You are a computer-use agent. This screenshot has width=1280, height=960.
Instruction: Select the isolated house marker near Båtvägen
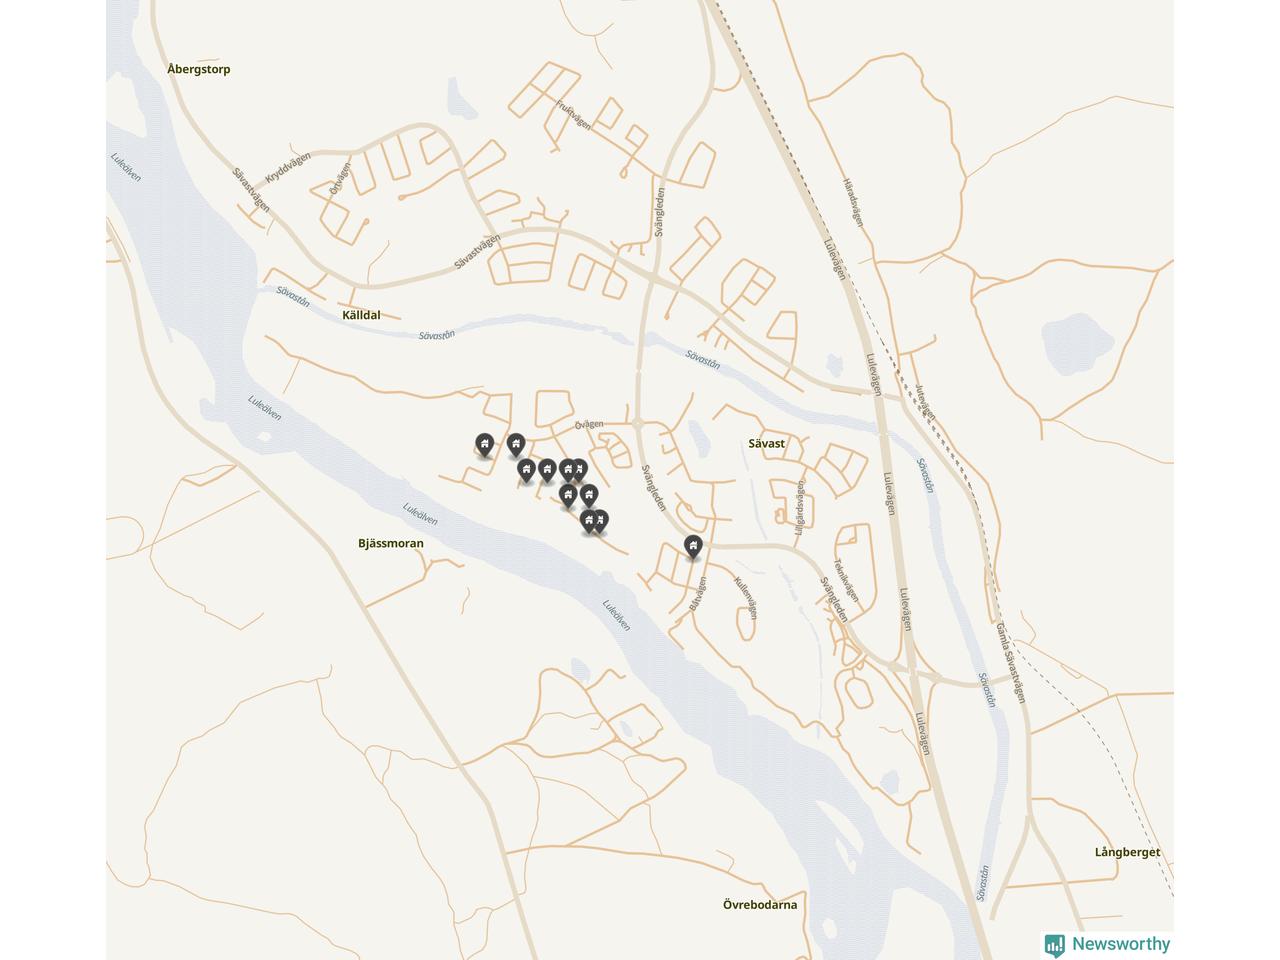pyautogui.click(x=693, y=547)
